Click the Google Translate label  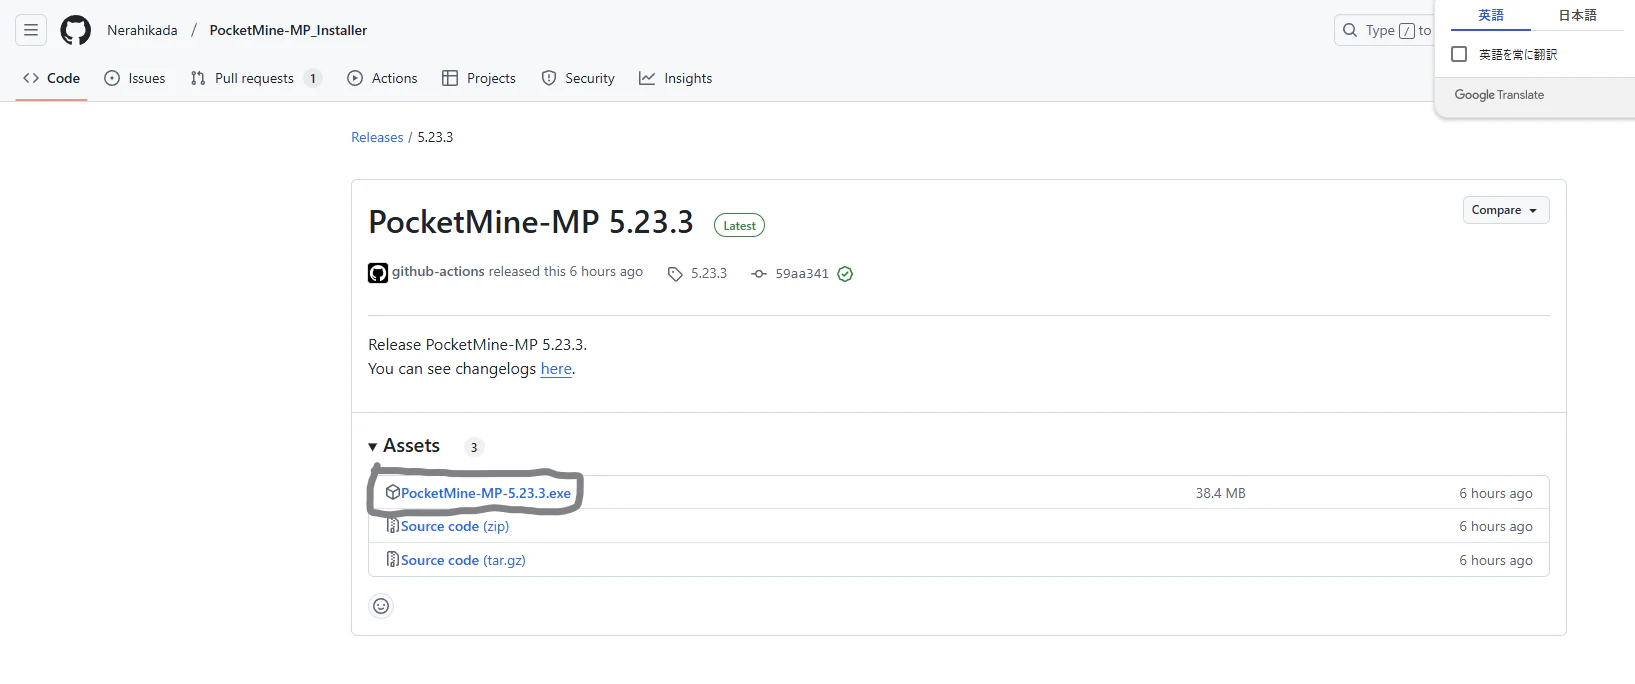pyautogui.click(x=1499, y=95)
